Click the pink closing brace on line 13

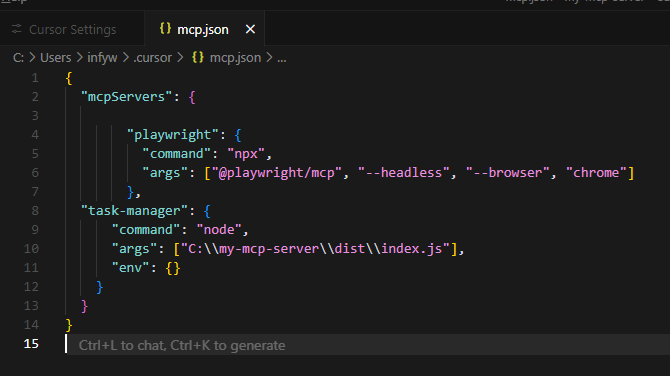coord(84,306)
